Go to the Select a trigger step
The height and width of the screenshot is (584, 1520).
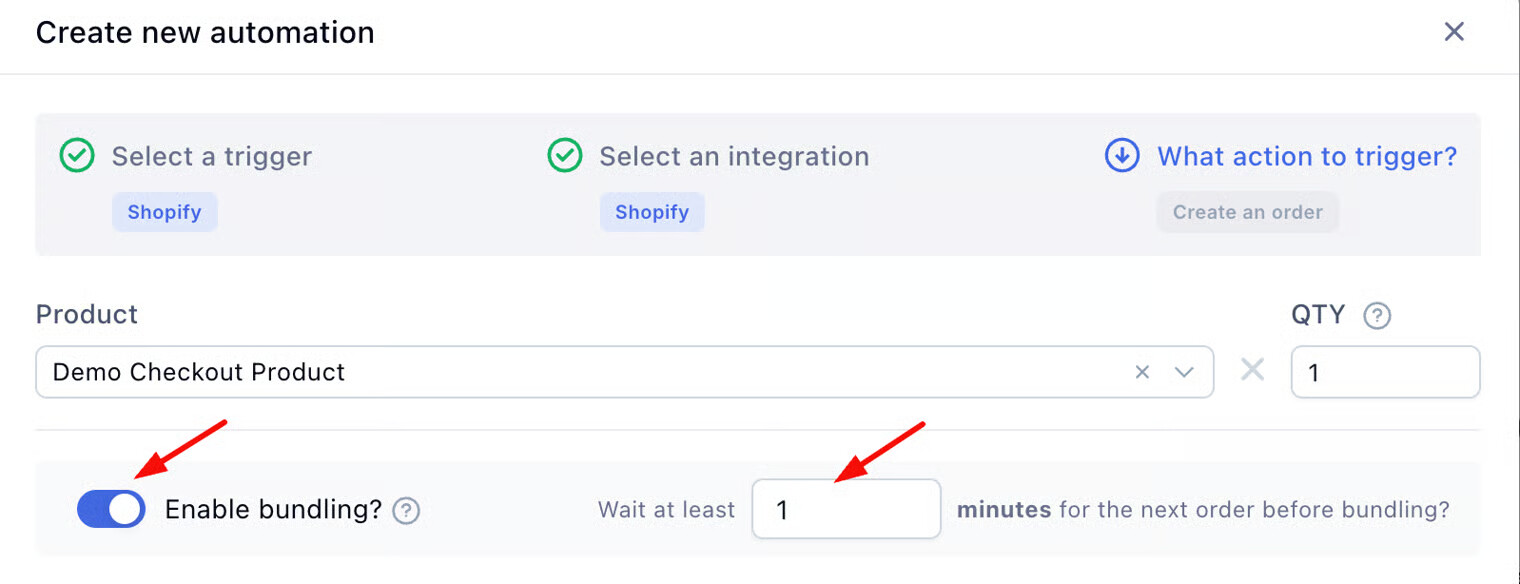[x=211, y=157]
